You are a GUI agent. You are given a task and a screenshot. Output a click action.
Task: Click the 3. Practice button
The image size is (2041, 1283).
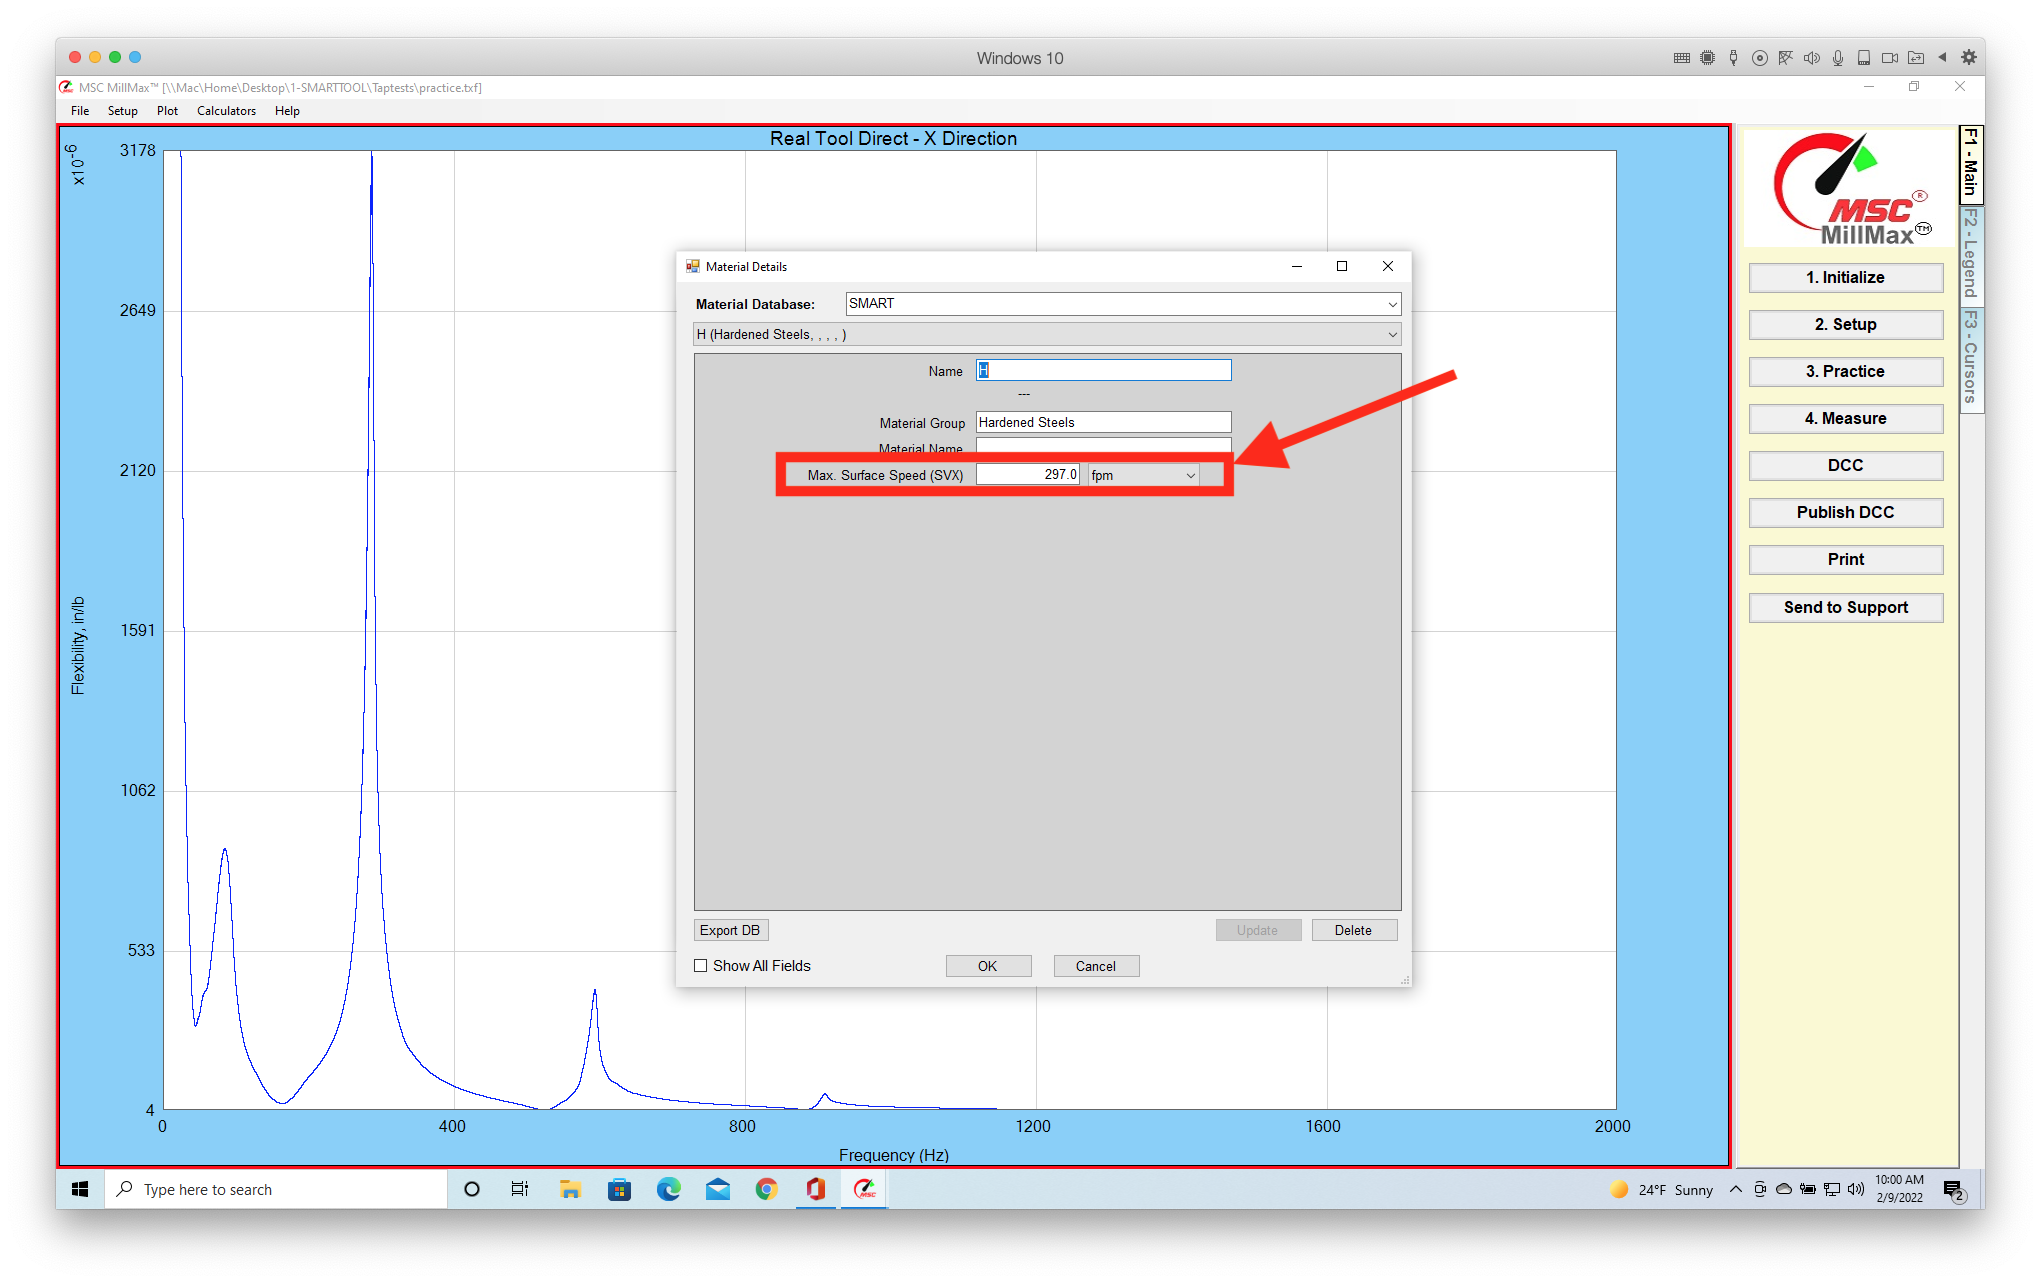1845,372
